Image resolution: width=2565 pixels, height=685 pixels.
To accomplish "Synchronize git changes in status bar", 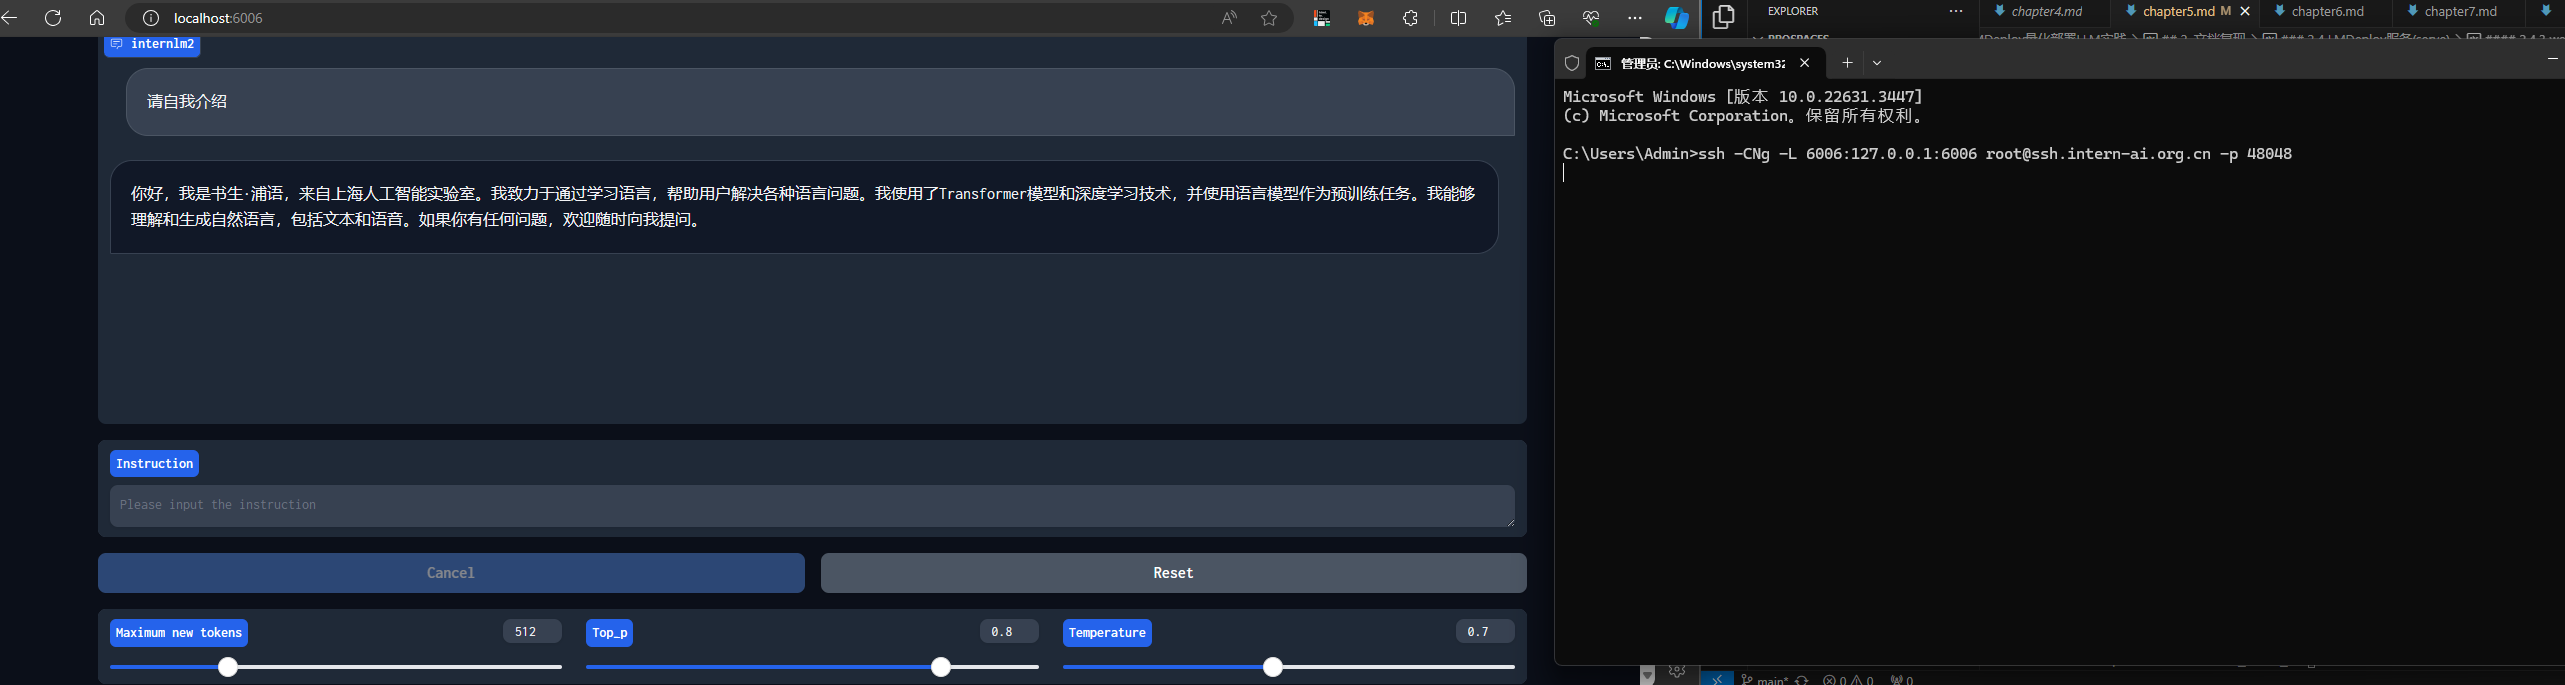I will point(1802,680).
